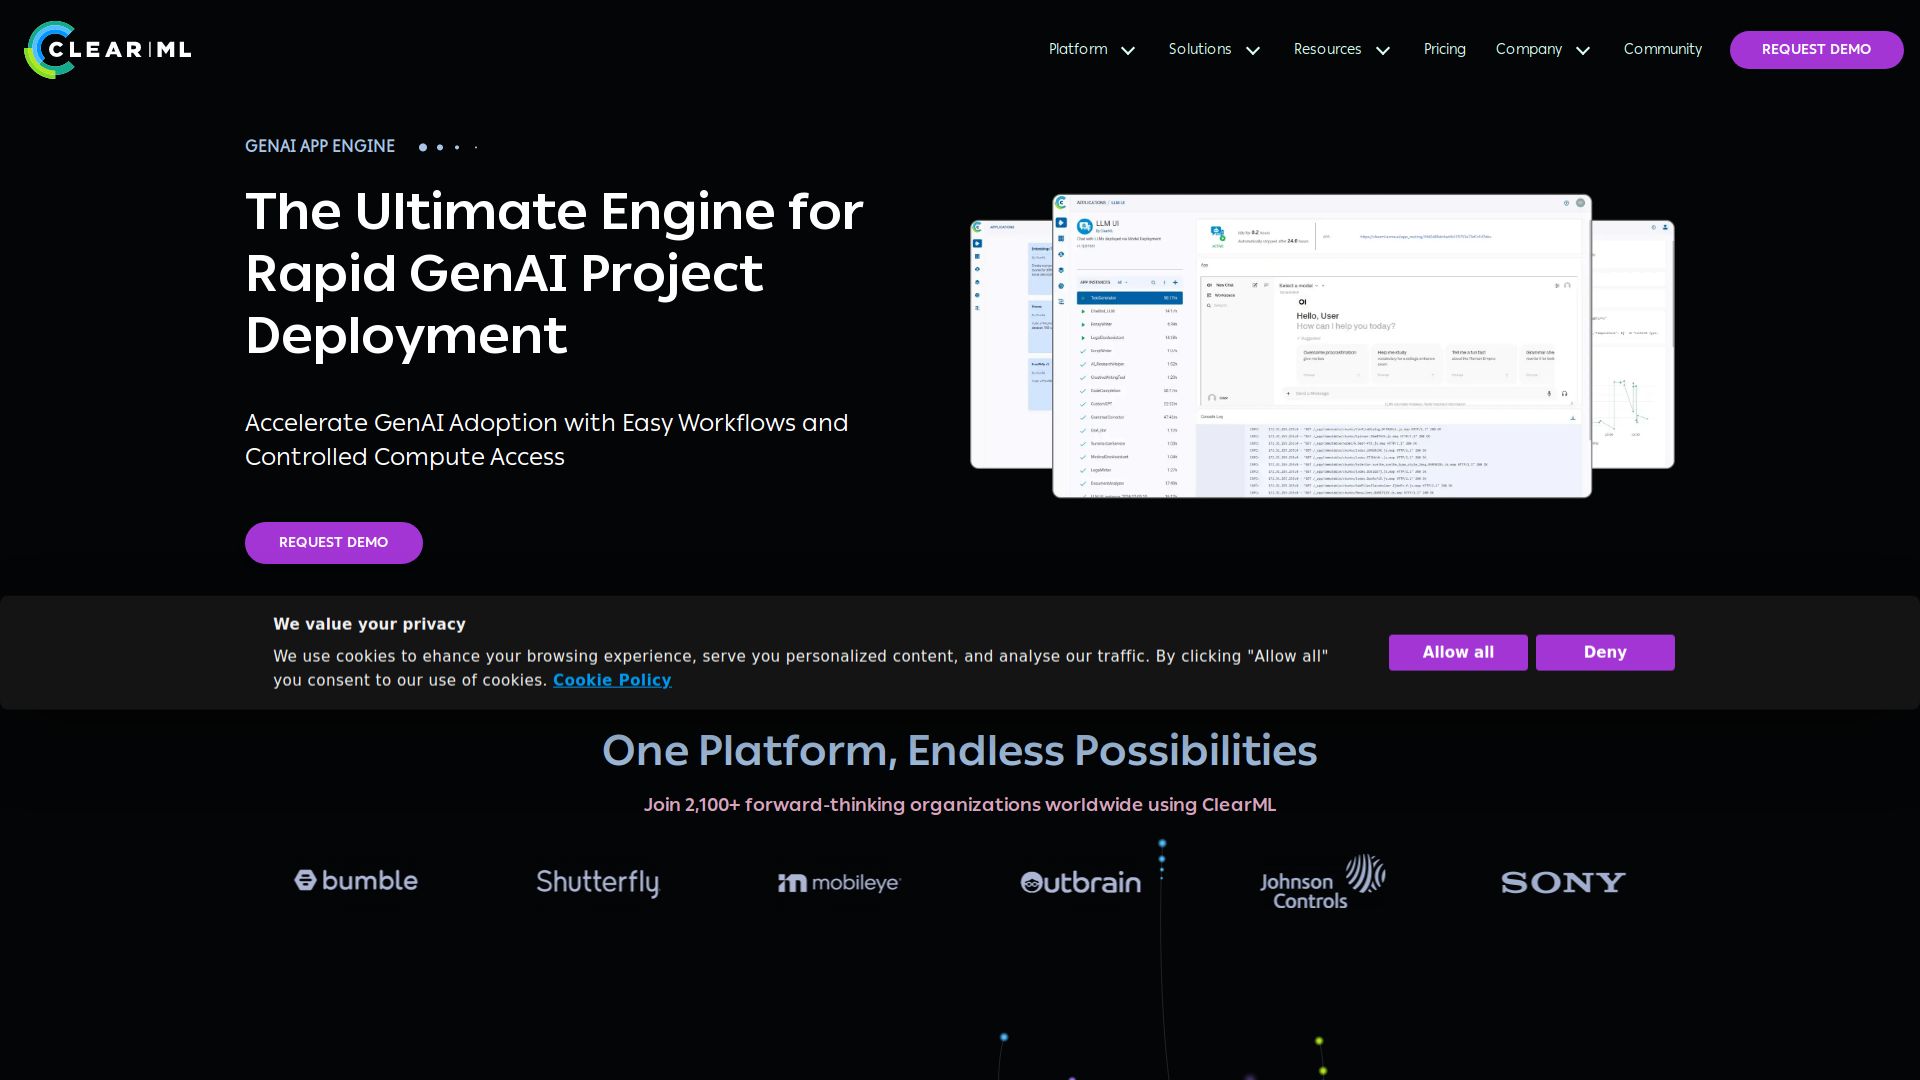Select the second carousel dot indicator
The width and height of the screenshot is (1920, 1080).
click(x=440, y=147)
